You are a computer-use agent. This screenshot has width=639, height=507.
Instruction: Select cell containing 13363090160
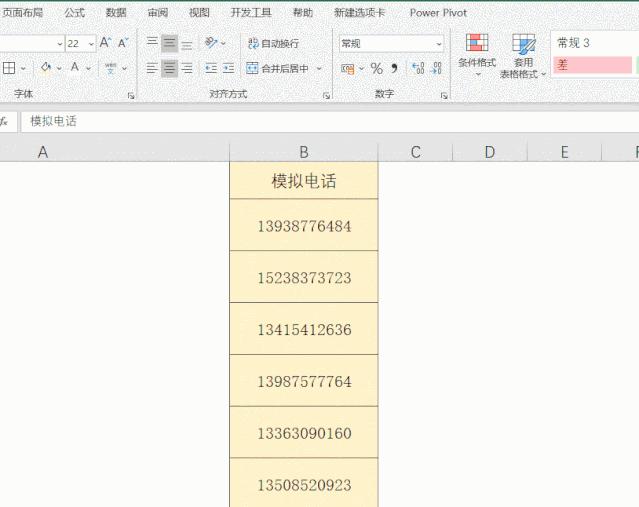tap(304, 432)
